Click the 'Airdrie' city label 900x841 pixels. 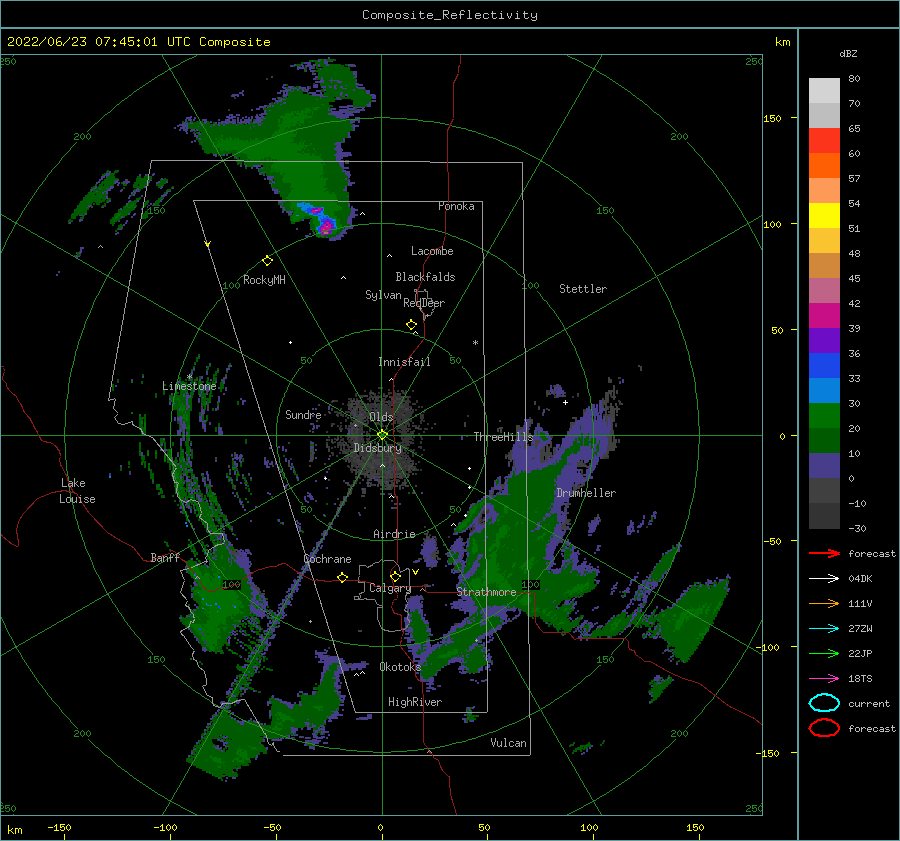pos(394,534)
